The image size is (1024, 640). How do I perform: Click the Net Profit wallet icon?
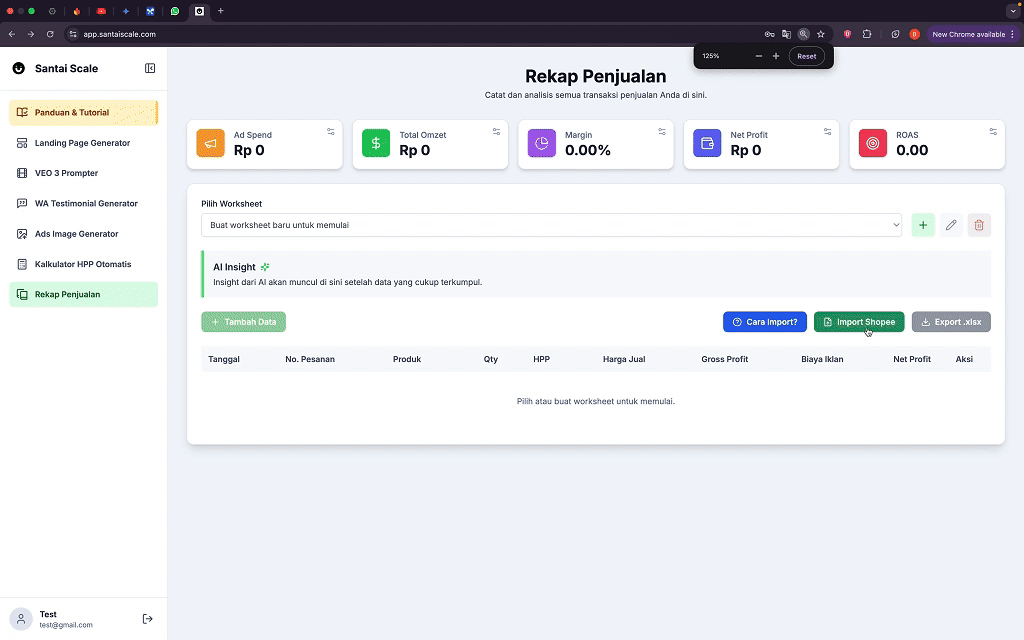click(707, 143)
